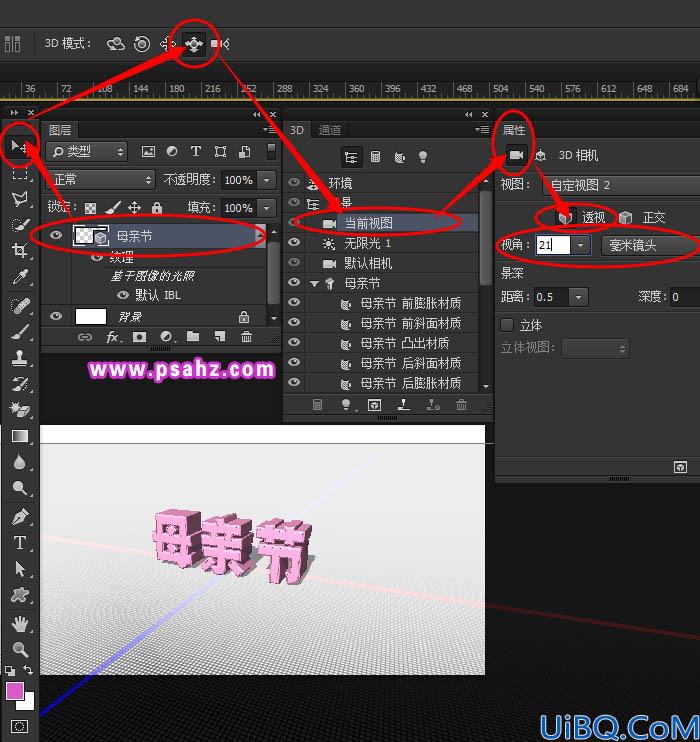Select the Crop tool

[19, 250]
